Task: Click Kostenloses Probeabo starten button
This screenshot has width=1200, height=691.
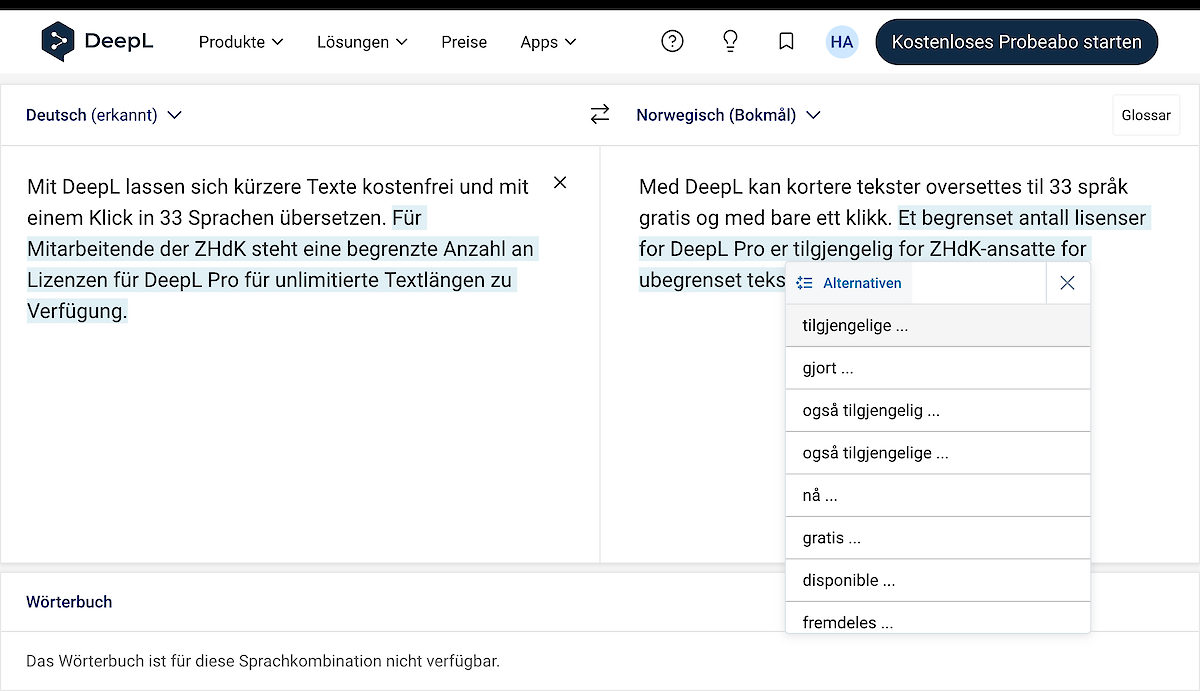Action: (x=1016, y=42)
